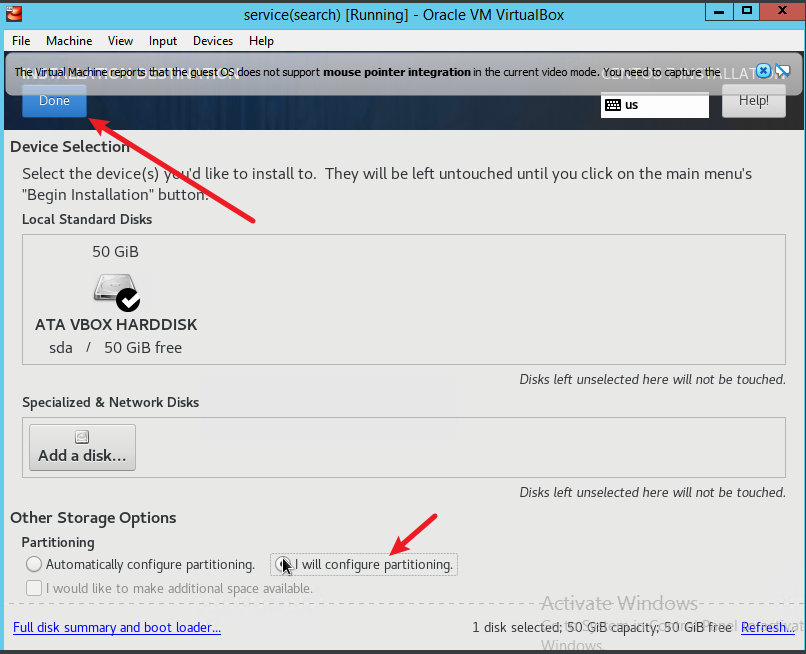Select Automatically configure partitioning radio button

34,564
